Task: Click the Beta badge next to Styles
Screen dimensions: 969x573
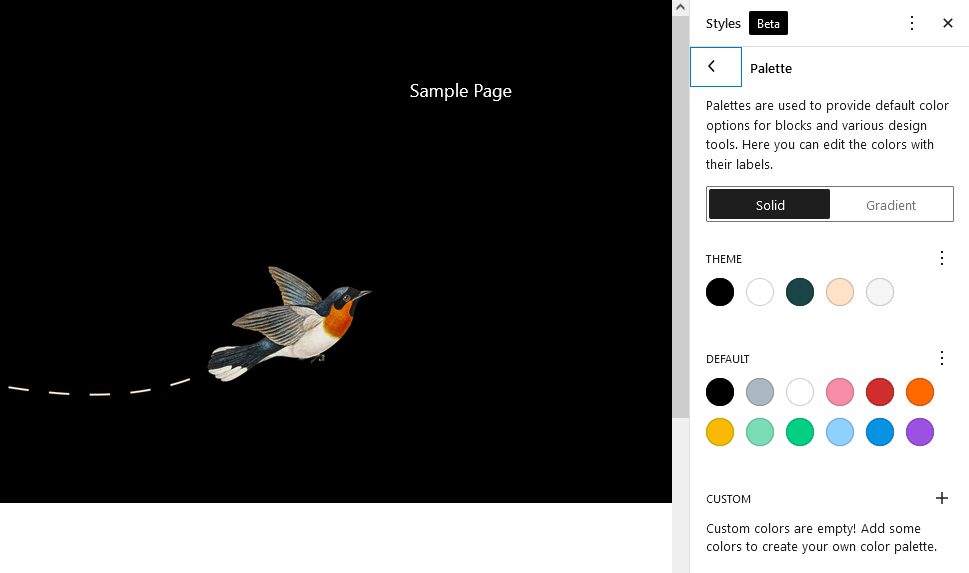Action: [x=768, y=23]
